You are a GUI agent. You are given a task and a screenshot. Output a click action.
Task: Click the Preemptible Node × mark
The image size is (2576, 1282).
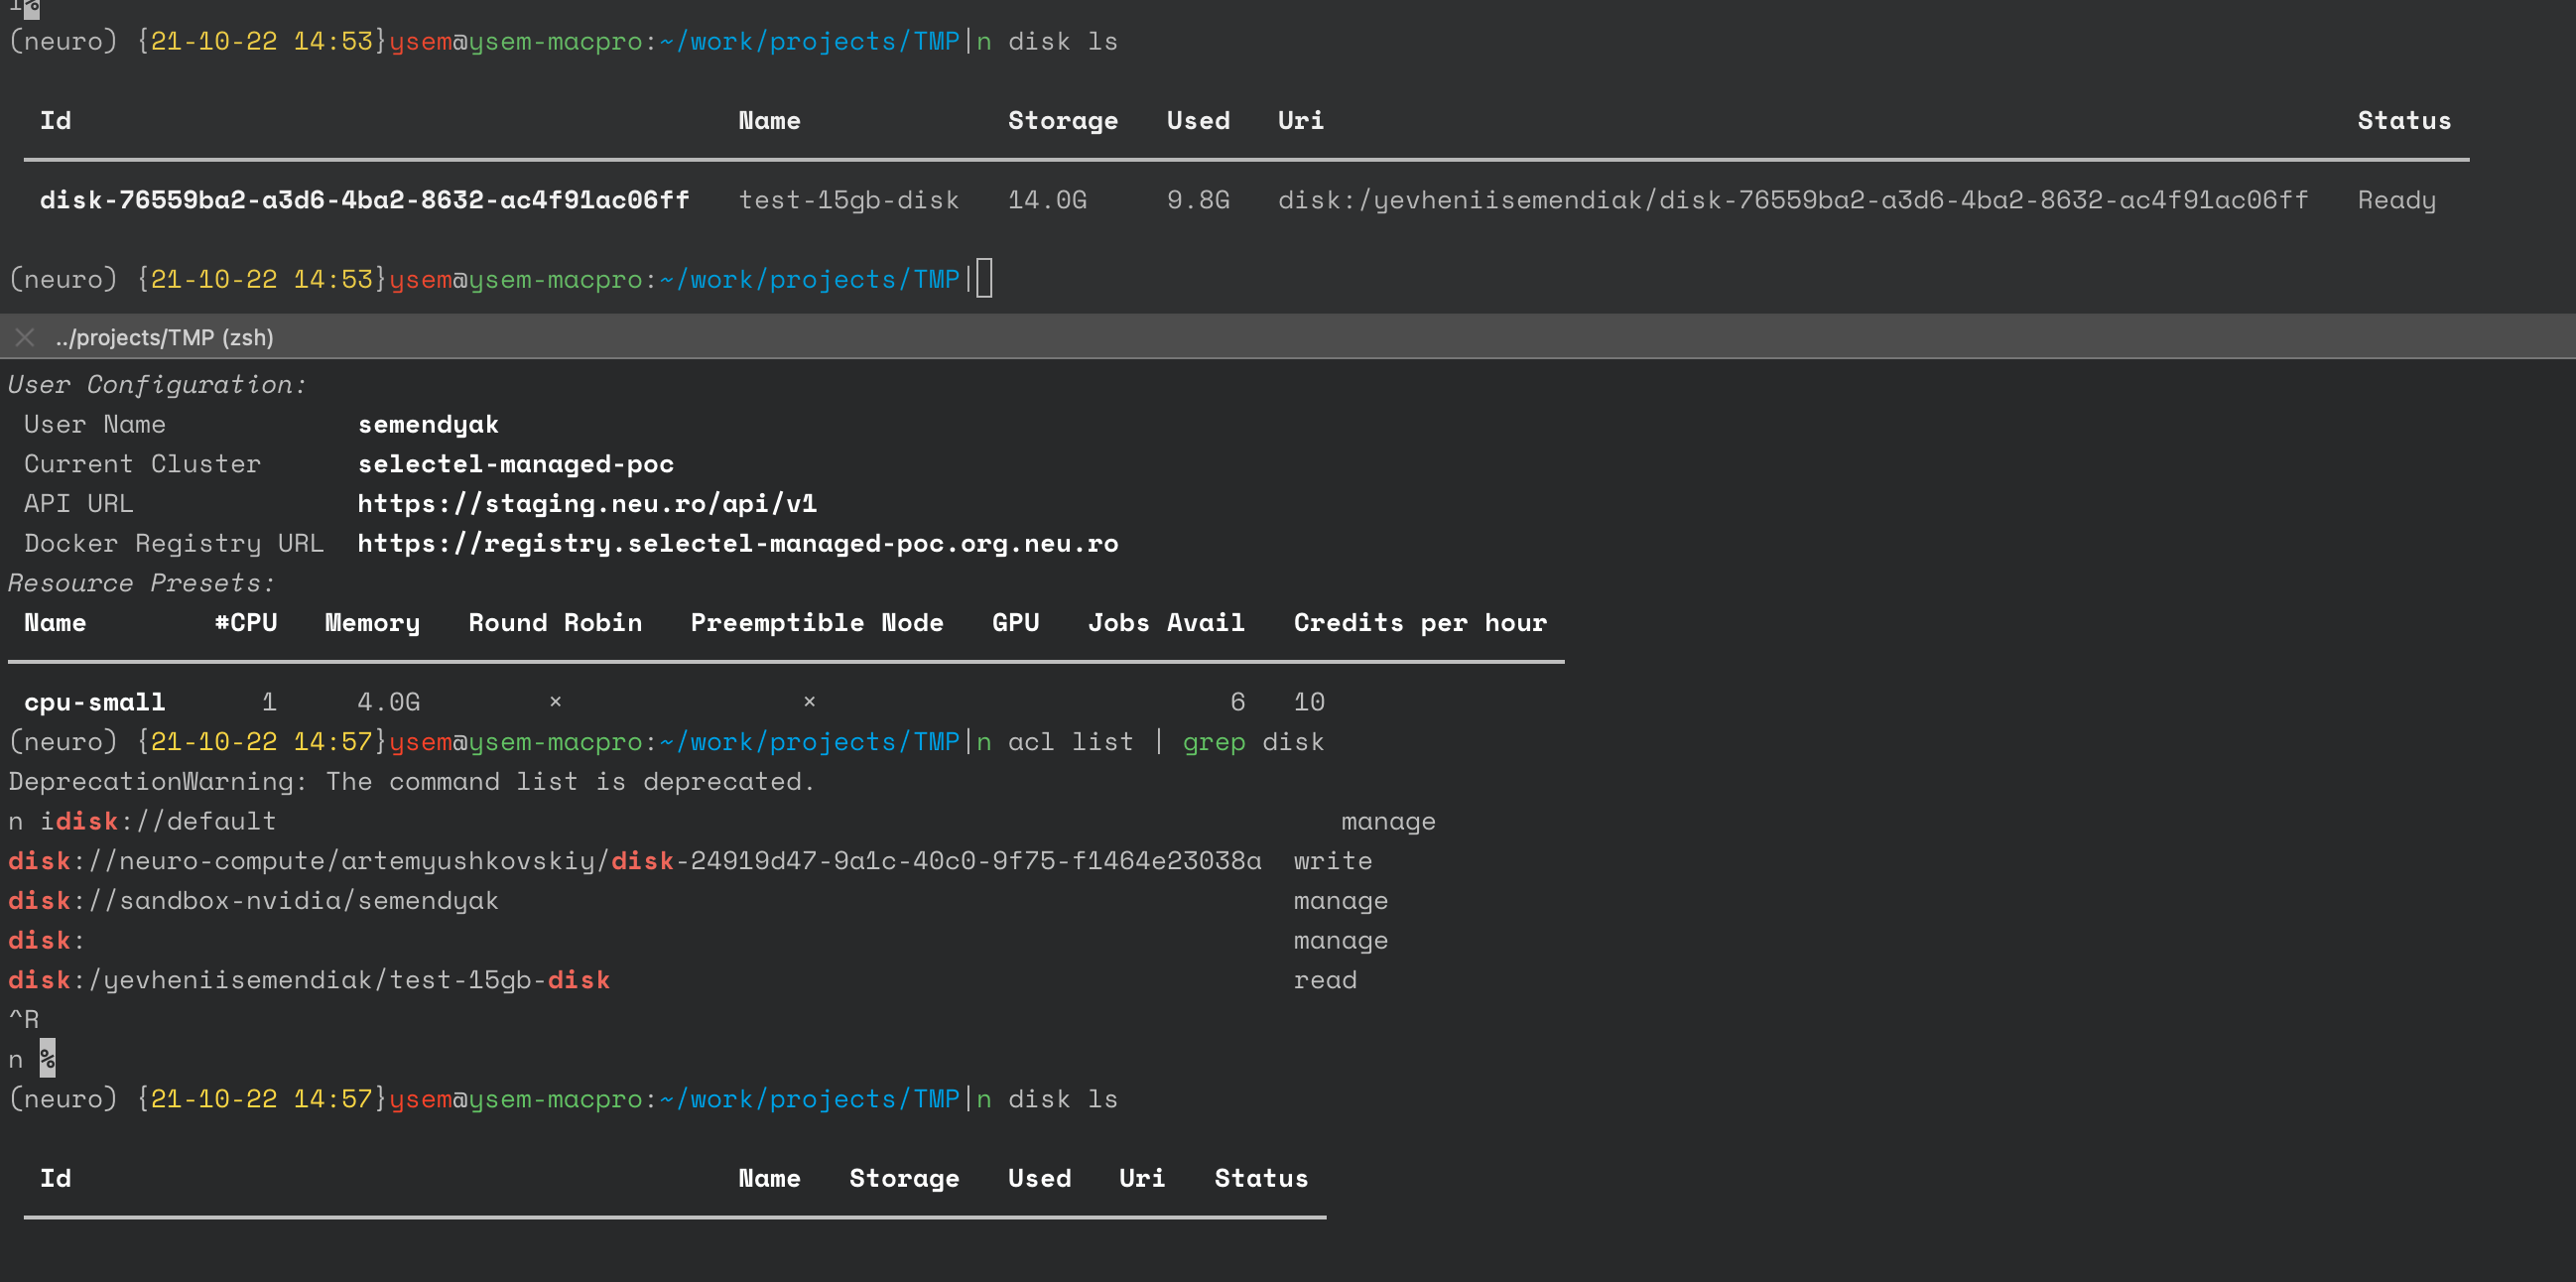click(809, 702)
